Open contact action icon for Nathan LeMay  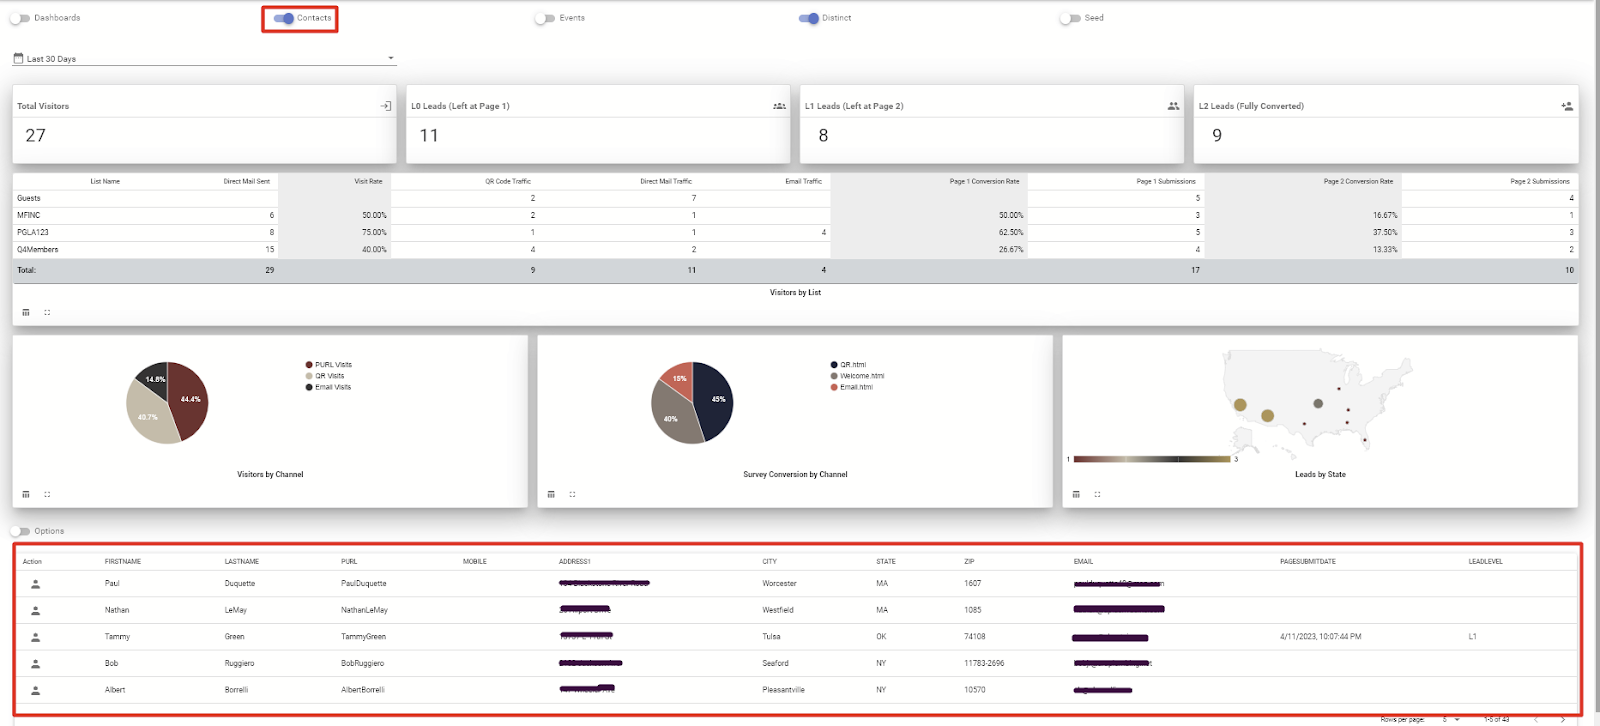pyautogui.click(x=36, y=610)
